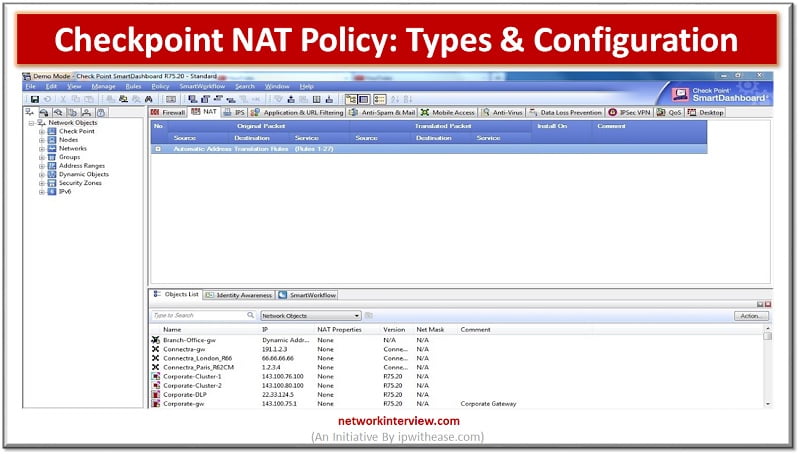The image size is (800, 455).
Task: Click the Paste toolbar icon
Action: tap(89, 99)
